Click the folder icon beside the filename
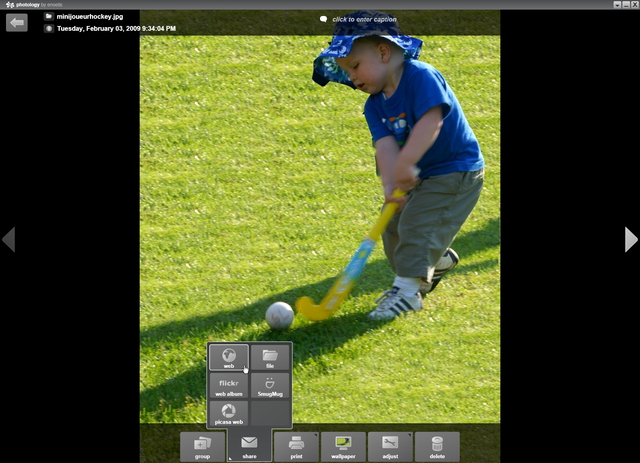 49,17
